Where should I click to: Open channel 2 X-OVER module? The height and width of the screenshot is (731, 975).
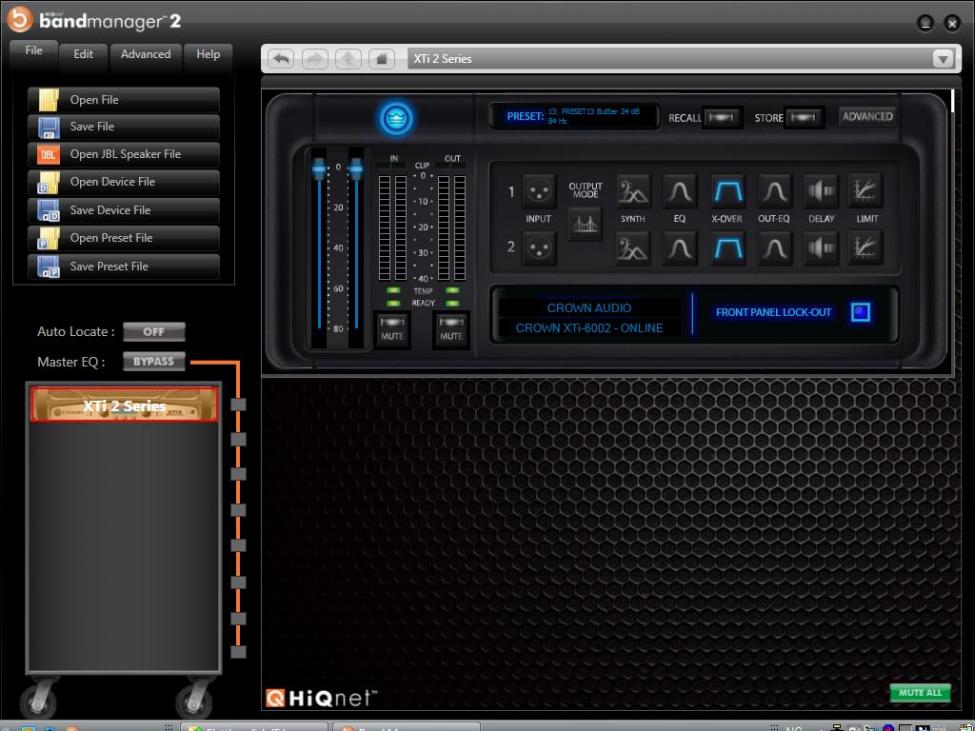pyautogui.click(x=728, y=248)
